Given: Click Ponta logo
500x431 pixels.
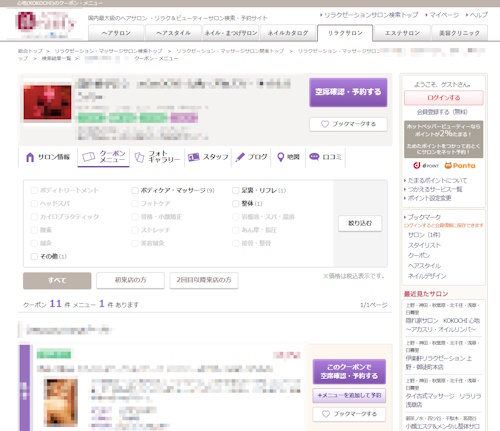Looking at the screenshot, I should [460, 166].
